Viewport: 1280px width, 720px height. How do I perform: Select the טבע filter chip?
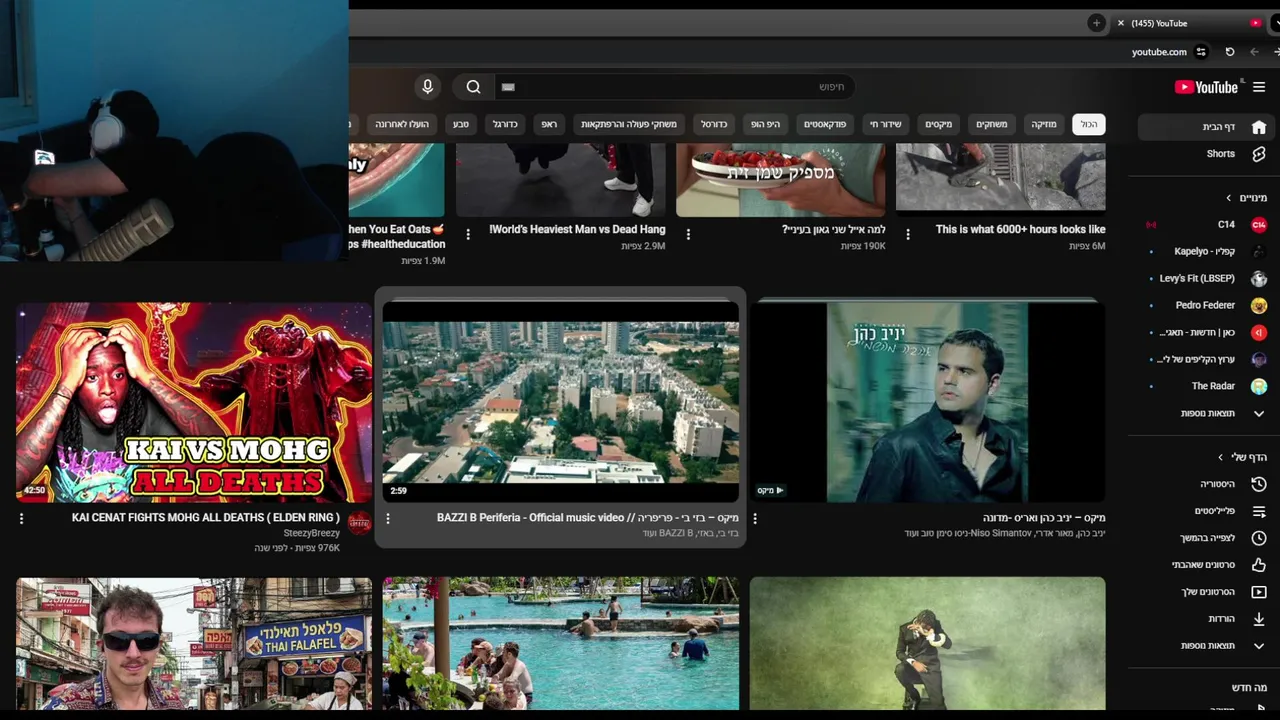(x=461, y=124)
